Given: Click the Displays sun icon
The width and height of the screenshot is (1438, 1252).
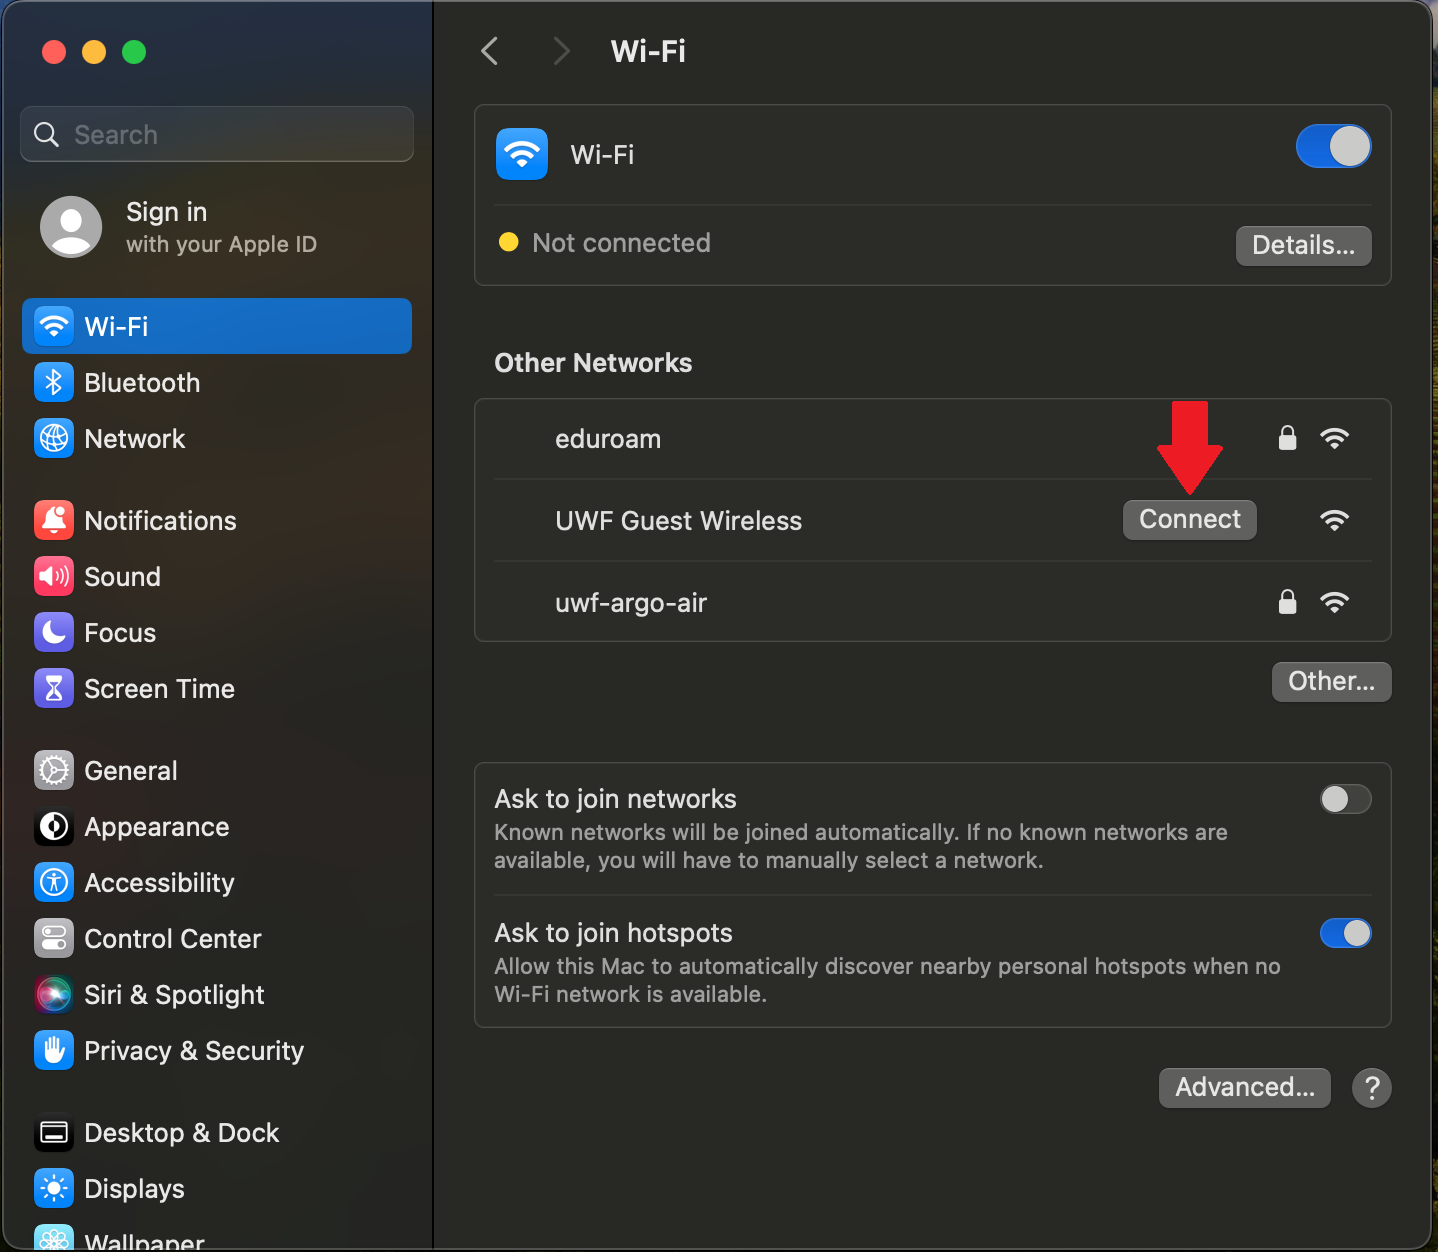Looking at the screenshot, I should [x=54, y=1188].
